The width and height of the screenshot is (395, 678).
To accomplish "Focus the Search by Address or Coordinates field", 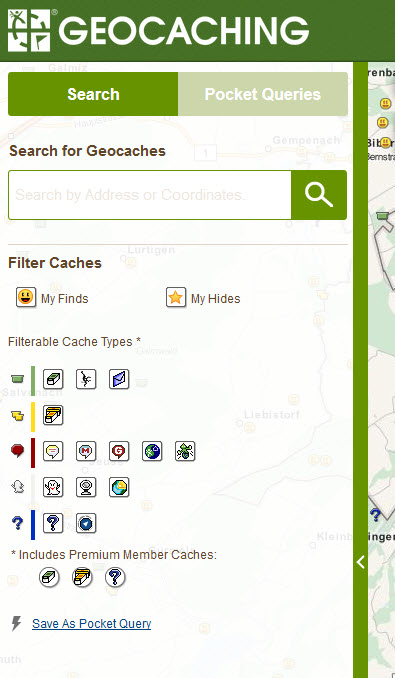I will tap(150, 195).
